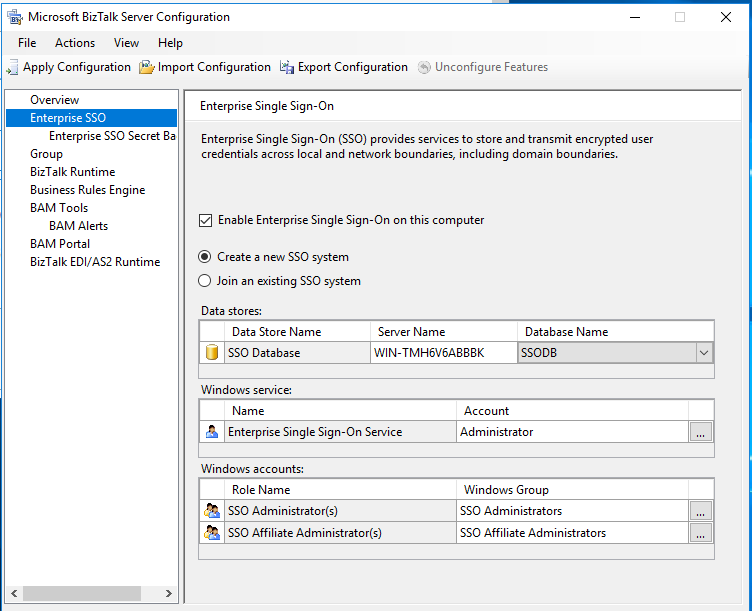Click the SSO Administrators windows group cell
752x611 pixels.
[x=573, y=511]
